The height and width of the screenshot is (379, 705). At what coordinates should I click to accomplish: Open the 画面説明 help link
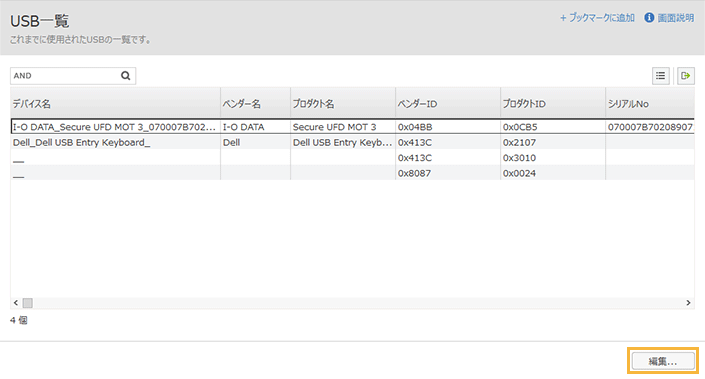point(676,18)
